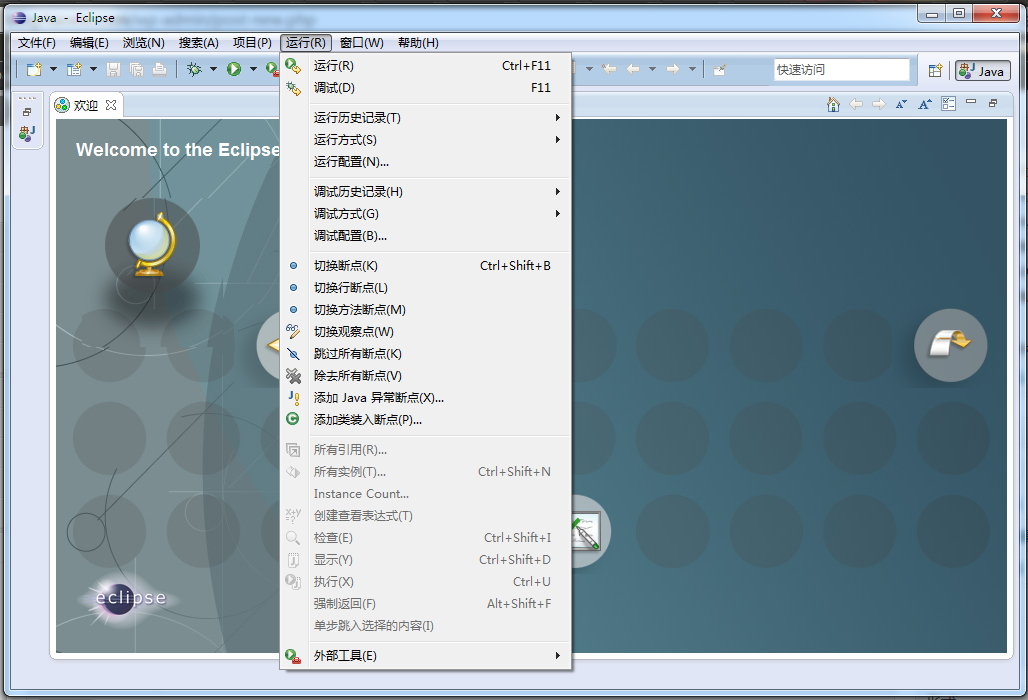Click the Java perspective button
Image resolution: width=1028 pixels, height=700 pixels.
tap(982, 70)
